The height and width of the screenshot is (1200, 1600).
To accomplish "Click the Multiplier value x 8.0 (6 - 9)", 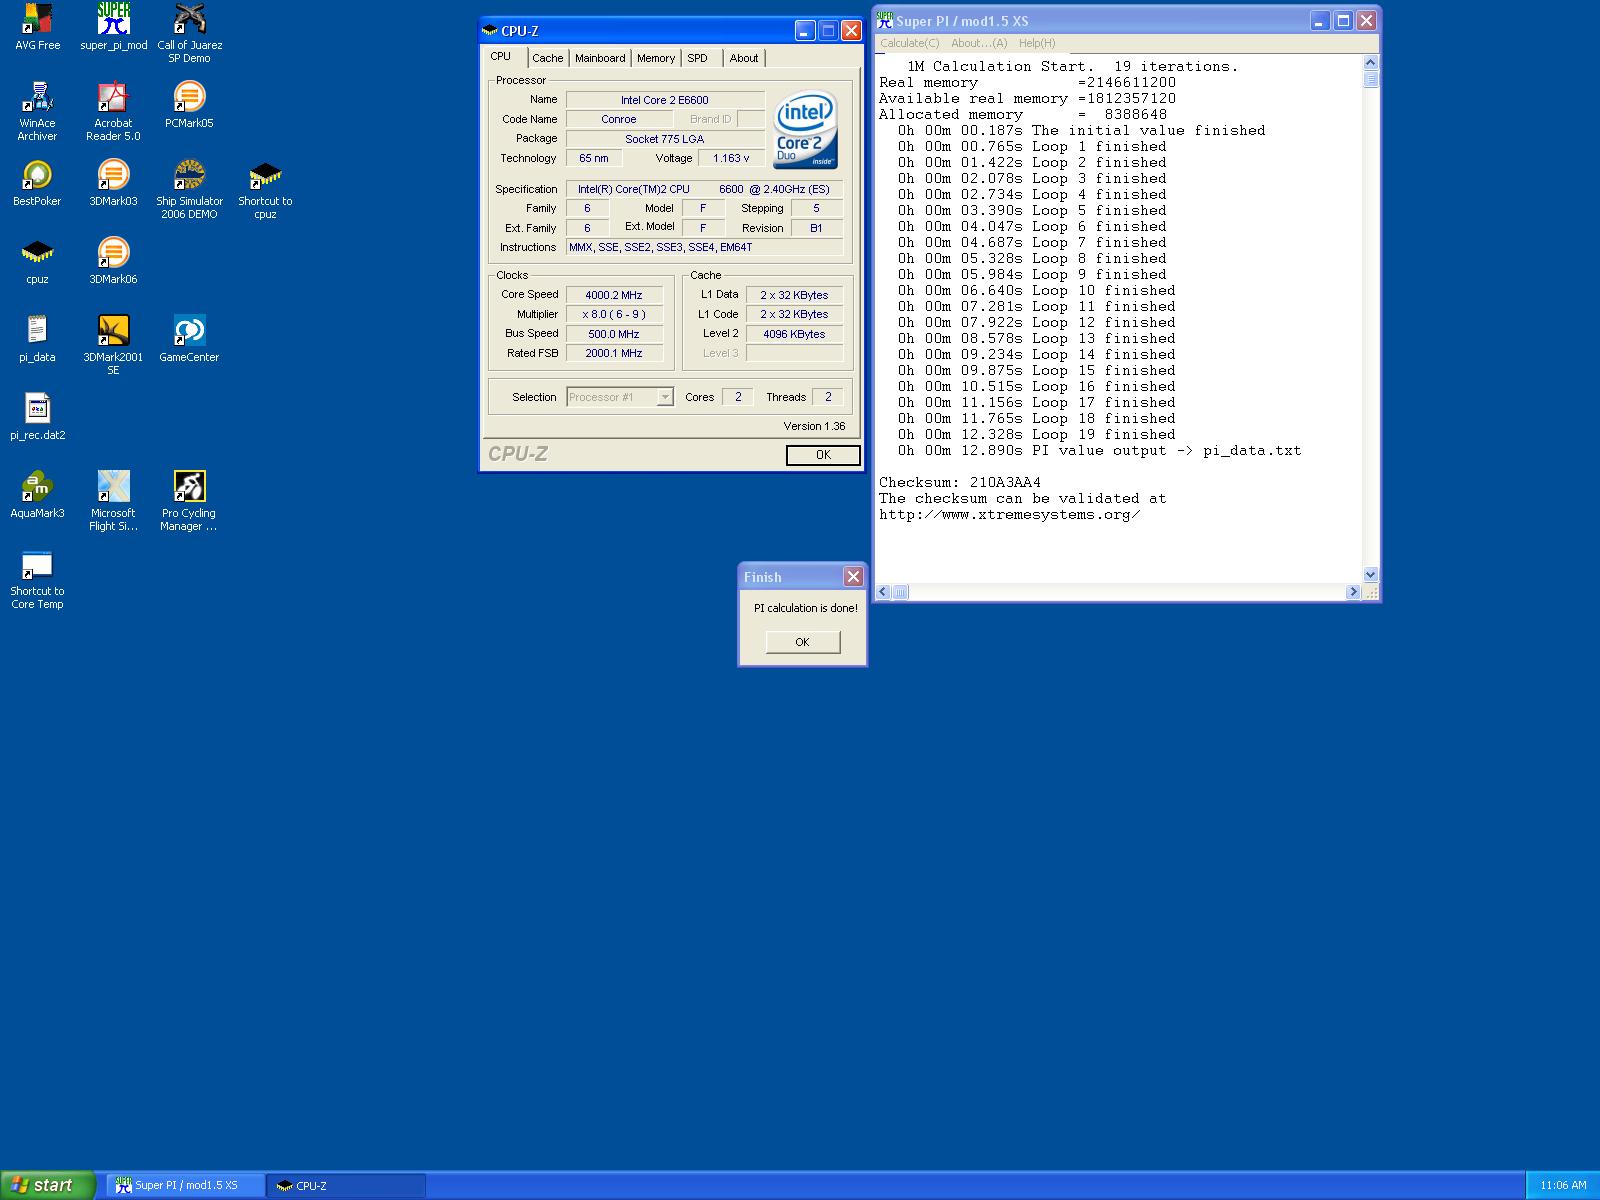I will click(614, 314).
